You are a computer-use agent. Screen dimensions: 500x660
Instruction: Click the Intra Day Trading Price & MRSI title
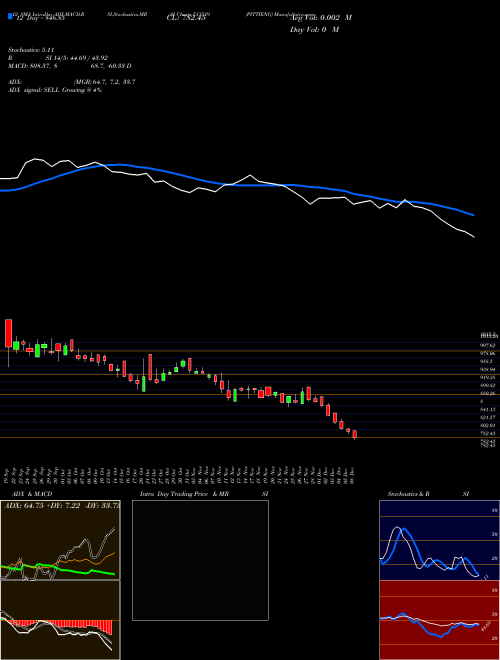(x=204, y=494)
